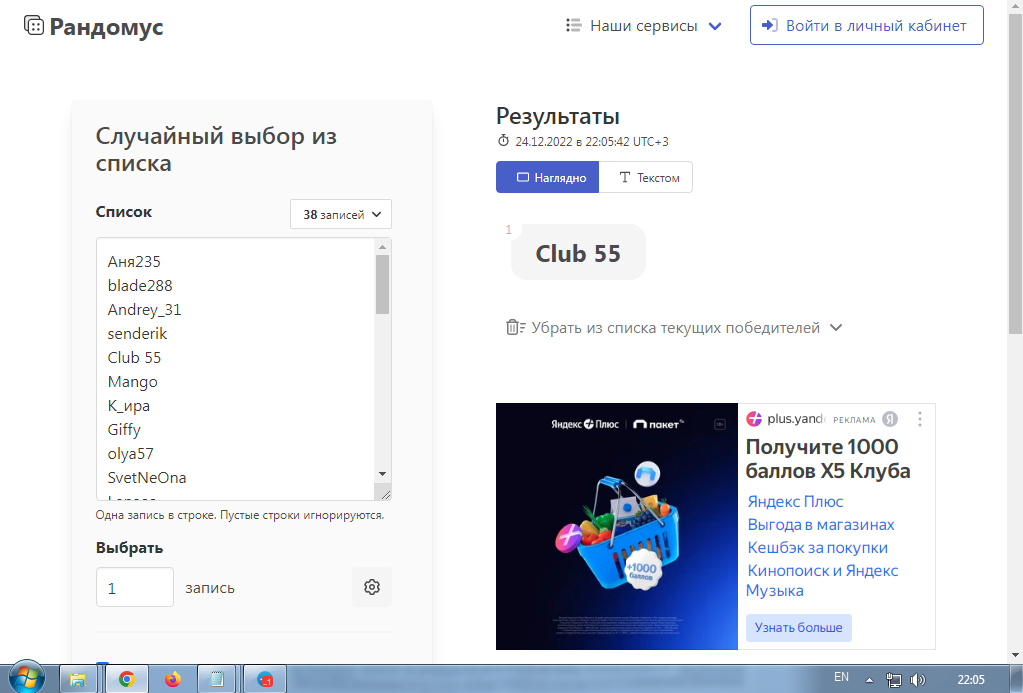Screen dimensions: 1023x693
Task: Click the Club 55 entry in the list
Action: tap(134, 358)
